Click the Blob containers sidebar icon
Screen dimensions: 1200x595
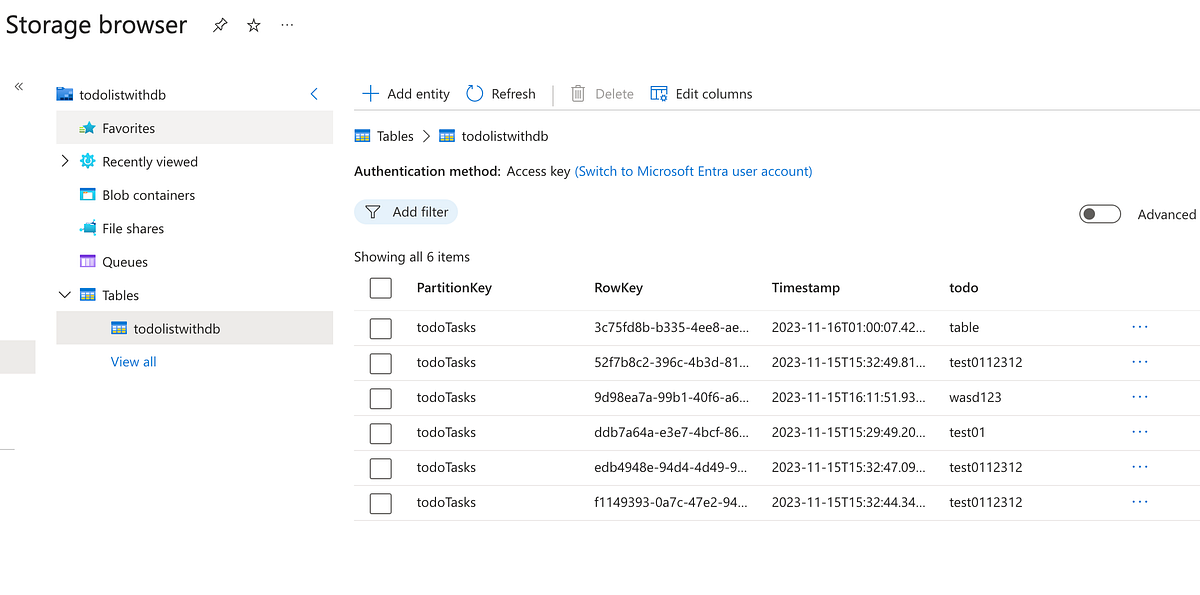tap(86, 195)
